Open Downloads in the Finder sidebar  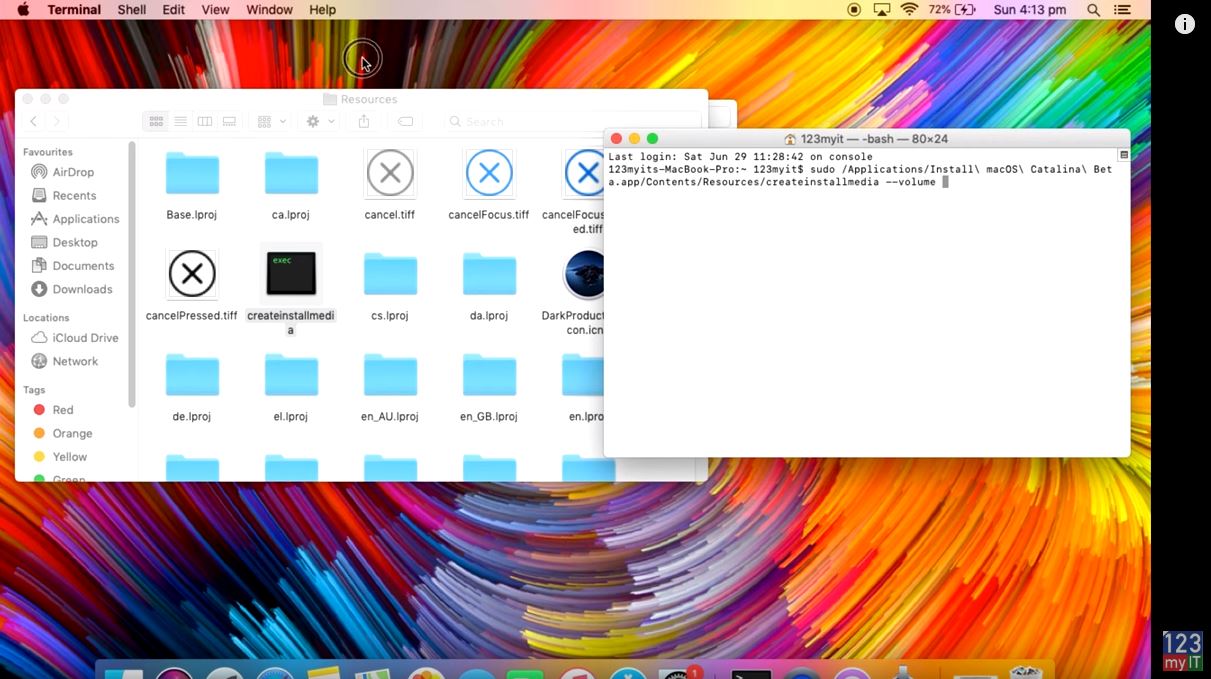82,289
